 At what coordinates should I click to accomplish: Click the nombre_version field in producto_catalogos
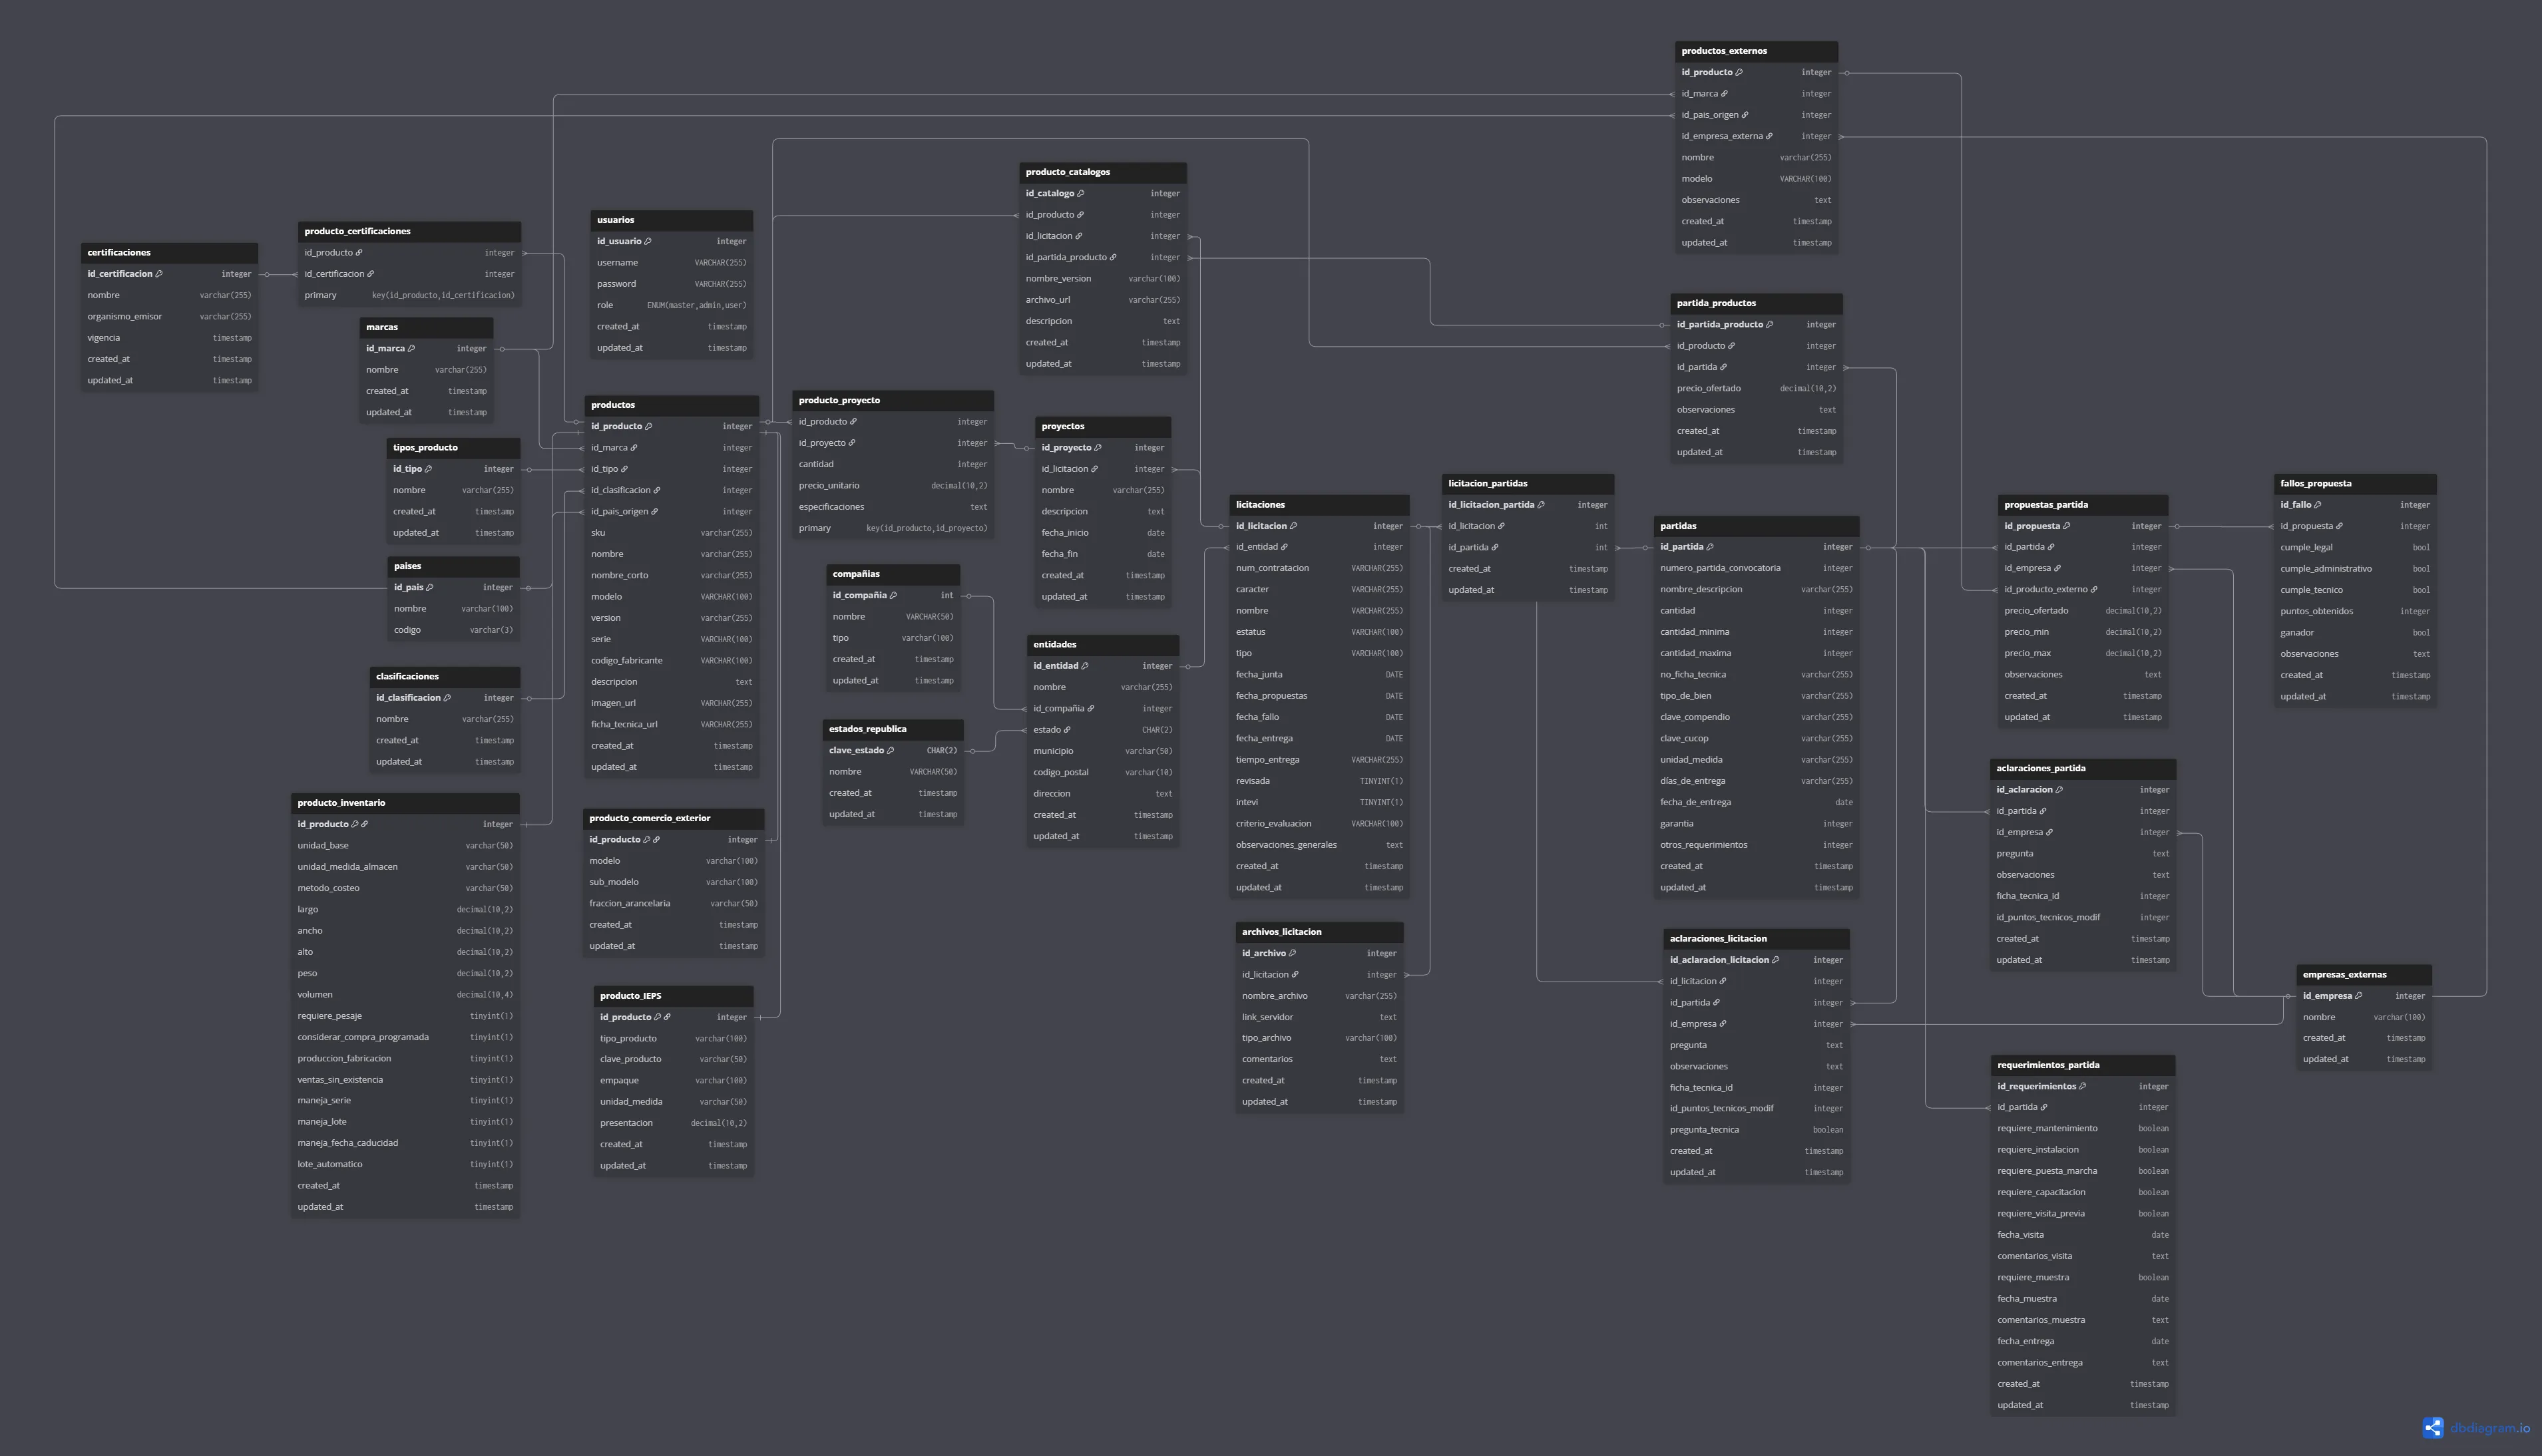[1103, 279]
